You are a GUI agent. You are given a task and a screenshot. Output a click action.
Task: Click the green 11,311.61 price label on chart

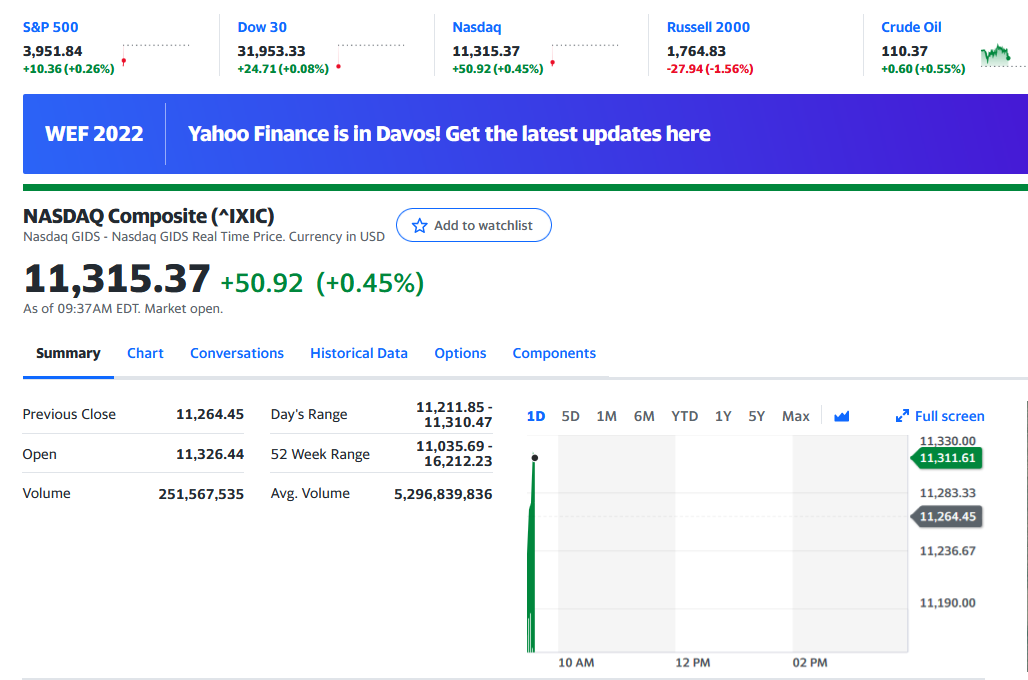(x=946, y=458)
